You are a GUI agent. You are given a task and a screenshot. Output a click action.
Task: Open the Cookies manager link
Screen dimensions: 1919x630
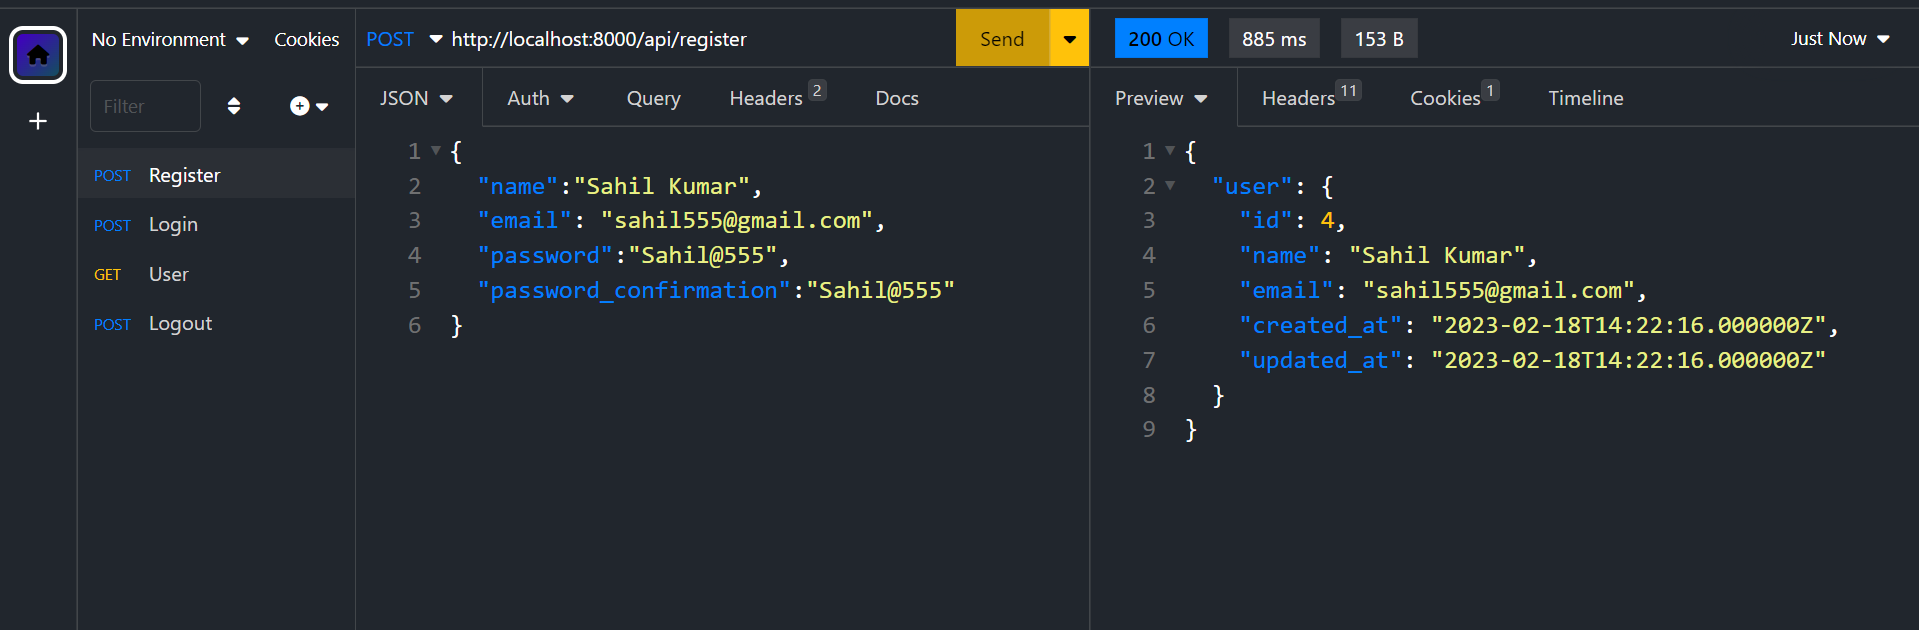pos(306,39)
